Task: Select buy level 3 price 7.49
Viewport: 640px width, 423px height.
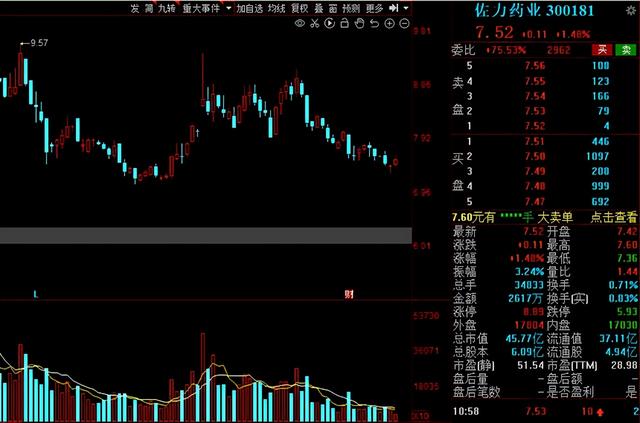Action: pos(535,171)
